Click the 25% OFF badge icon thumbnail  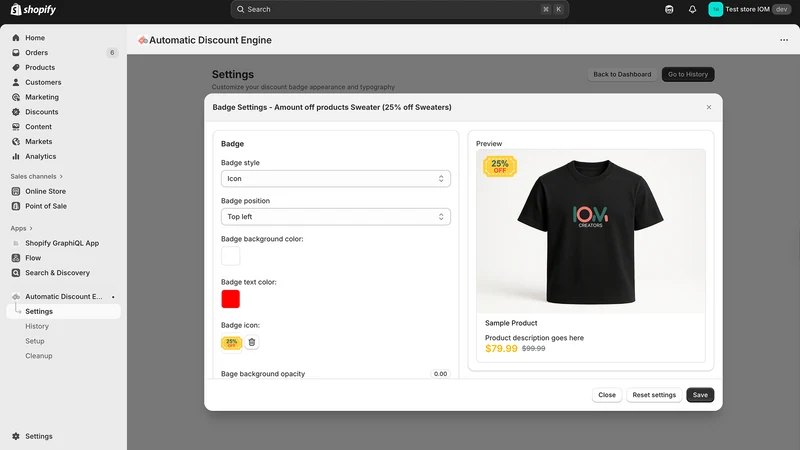point(232,342)
